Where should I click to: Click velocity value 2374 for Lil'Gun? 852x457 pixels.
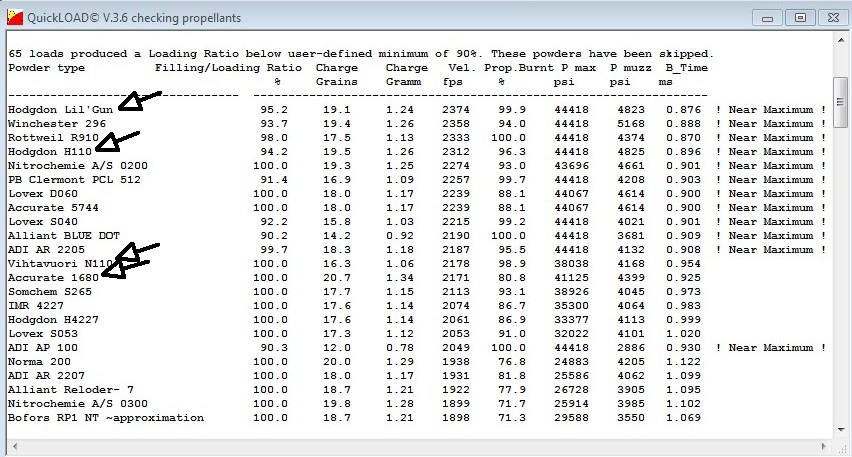pyautogui.click(x=456, y=110)
